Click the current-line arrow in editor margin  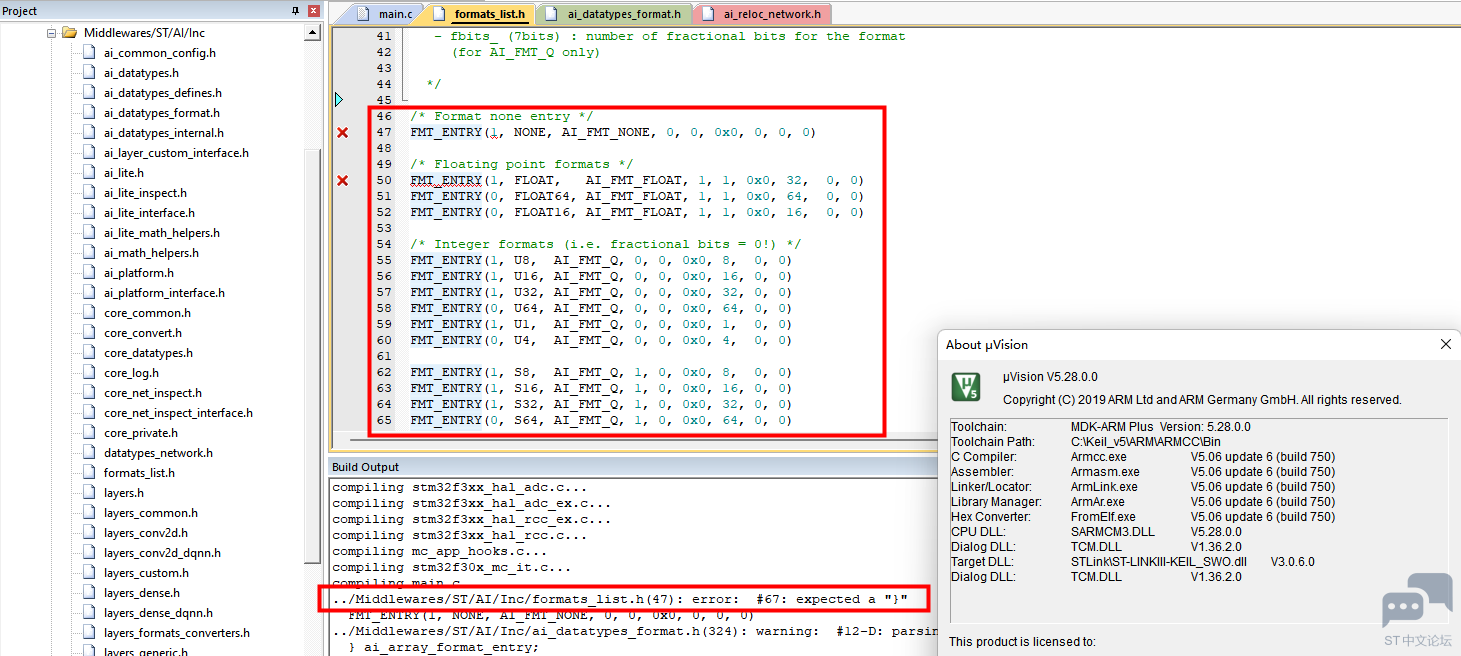point(339,99)
